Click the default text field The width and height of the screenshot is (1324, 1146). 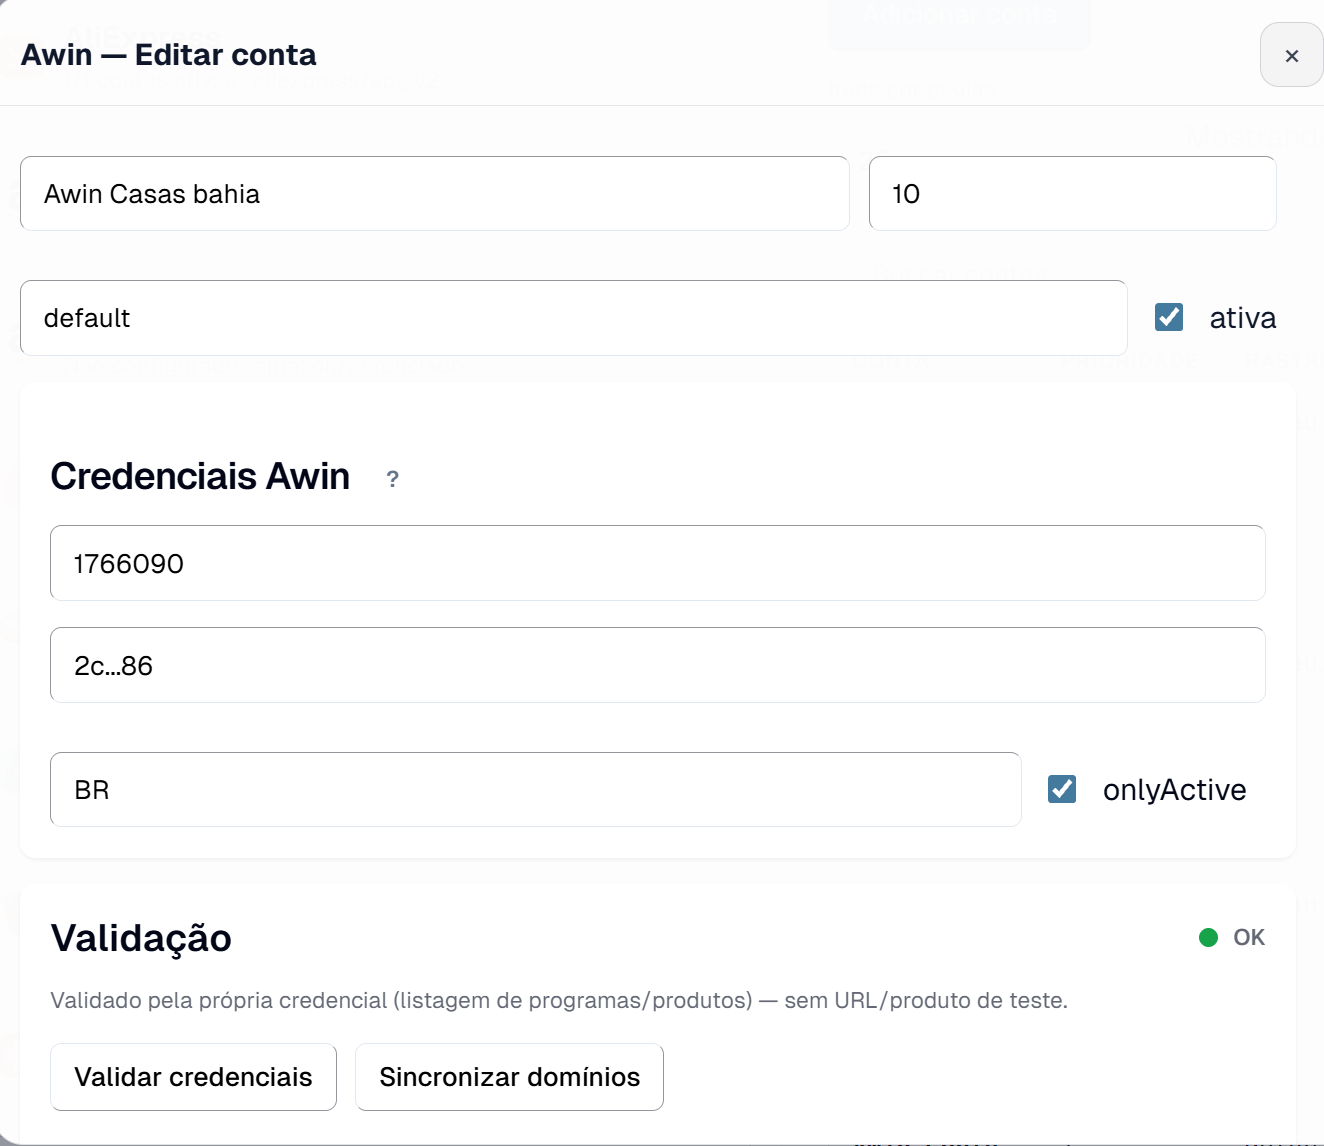[574, 318]
